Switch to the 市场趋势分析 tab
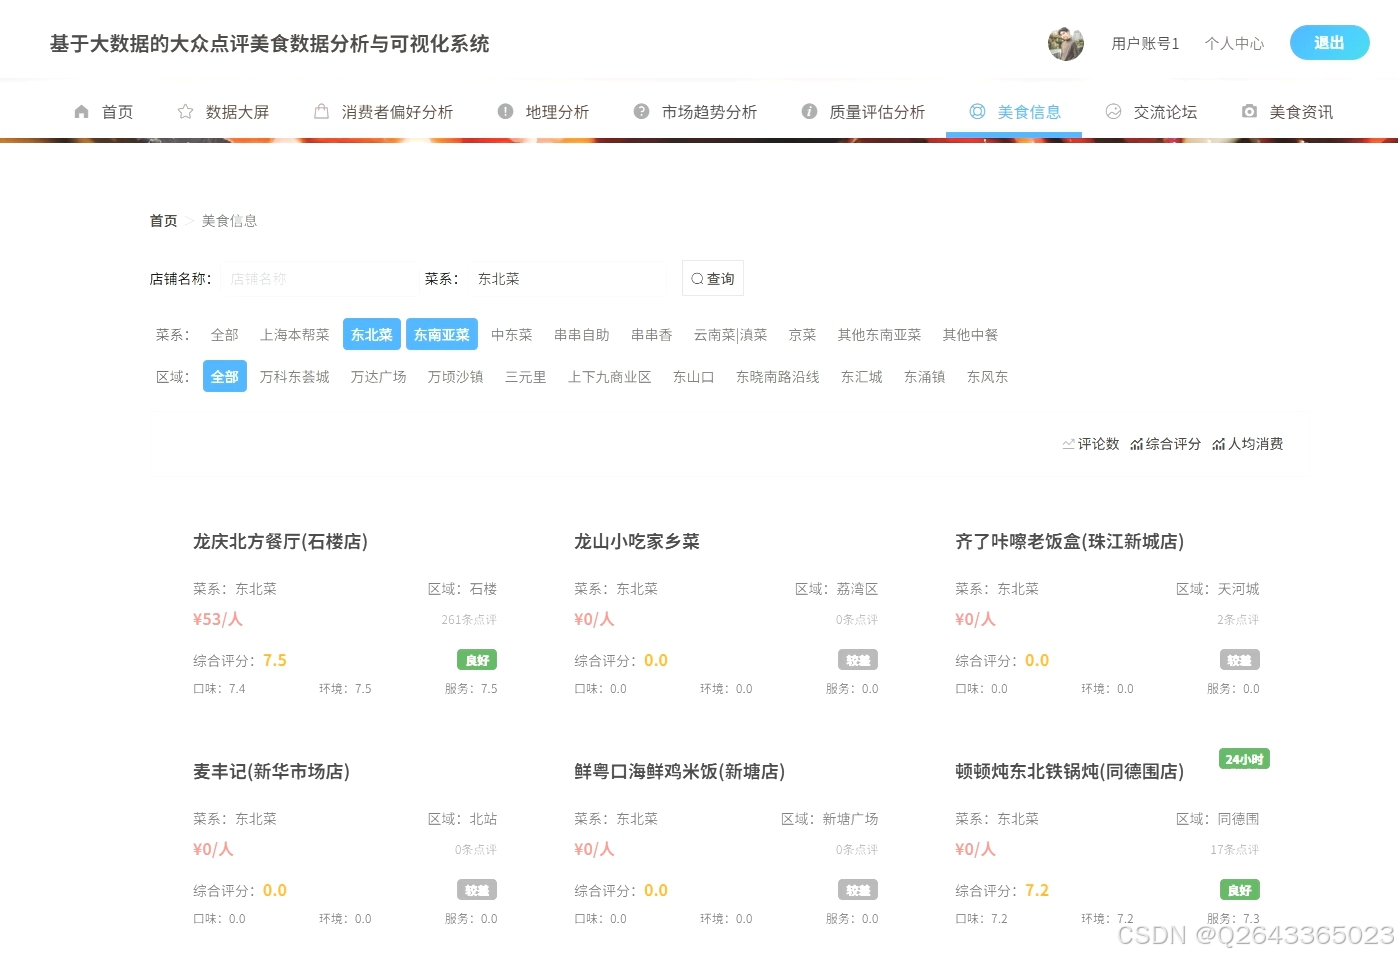Screen dimensions: 1398x958 [x=710, y=111]
